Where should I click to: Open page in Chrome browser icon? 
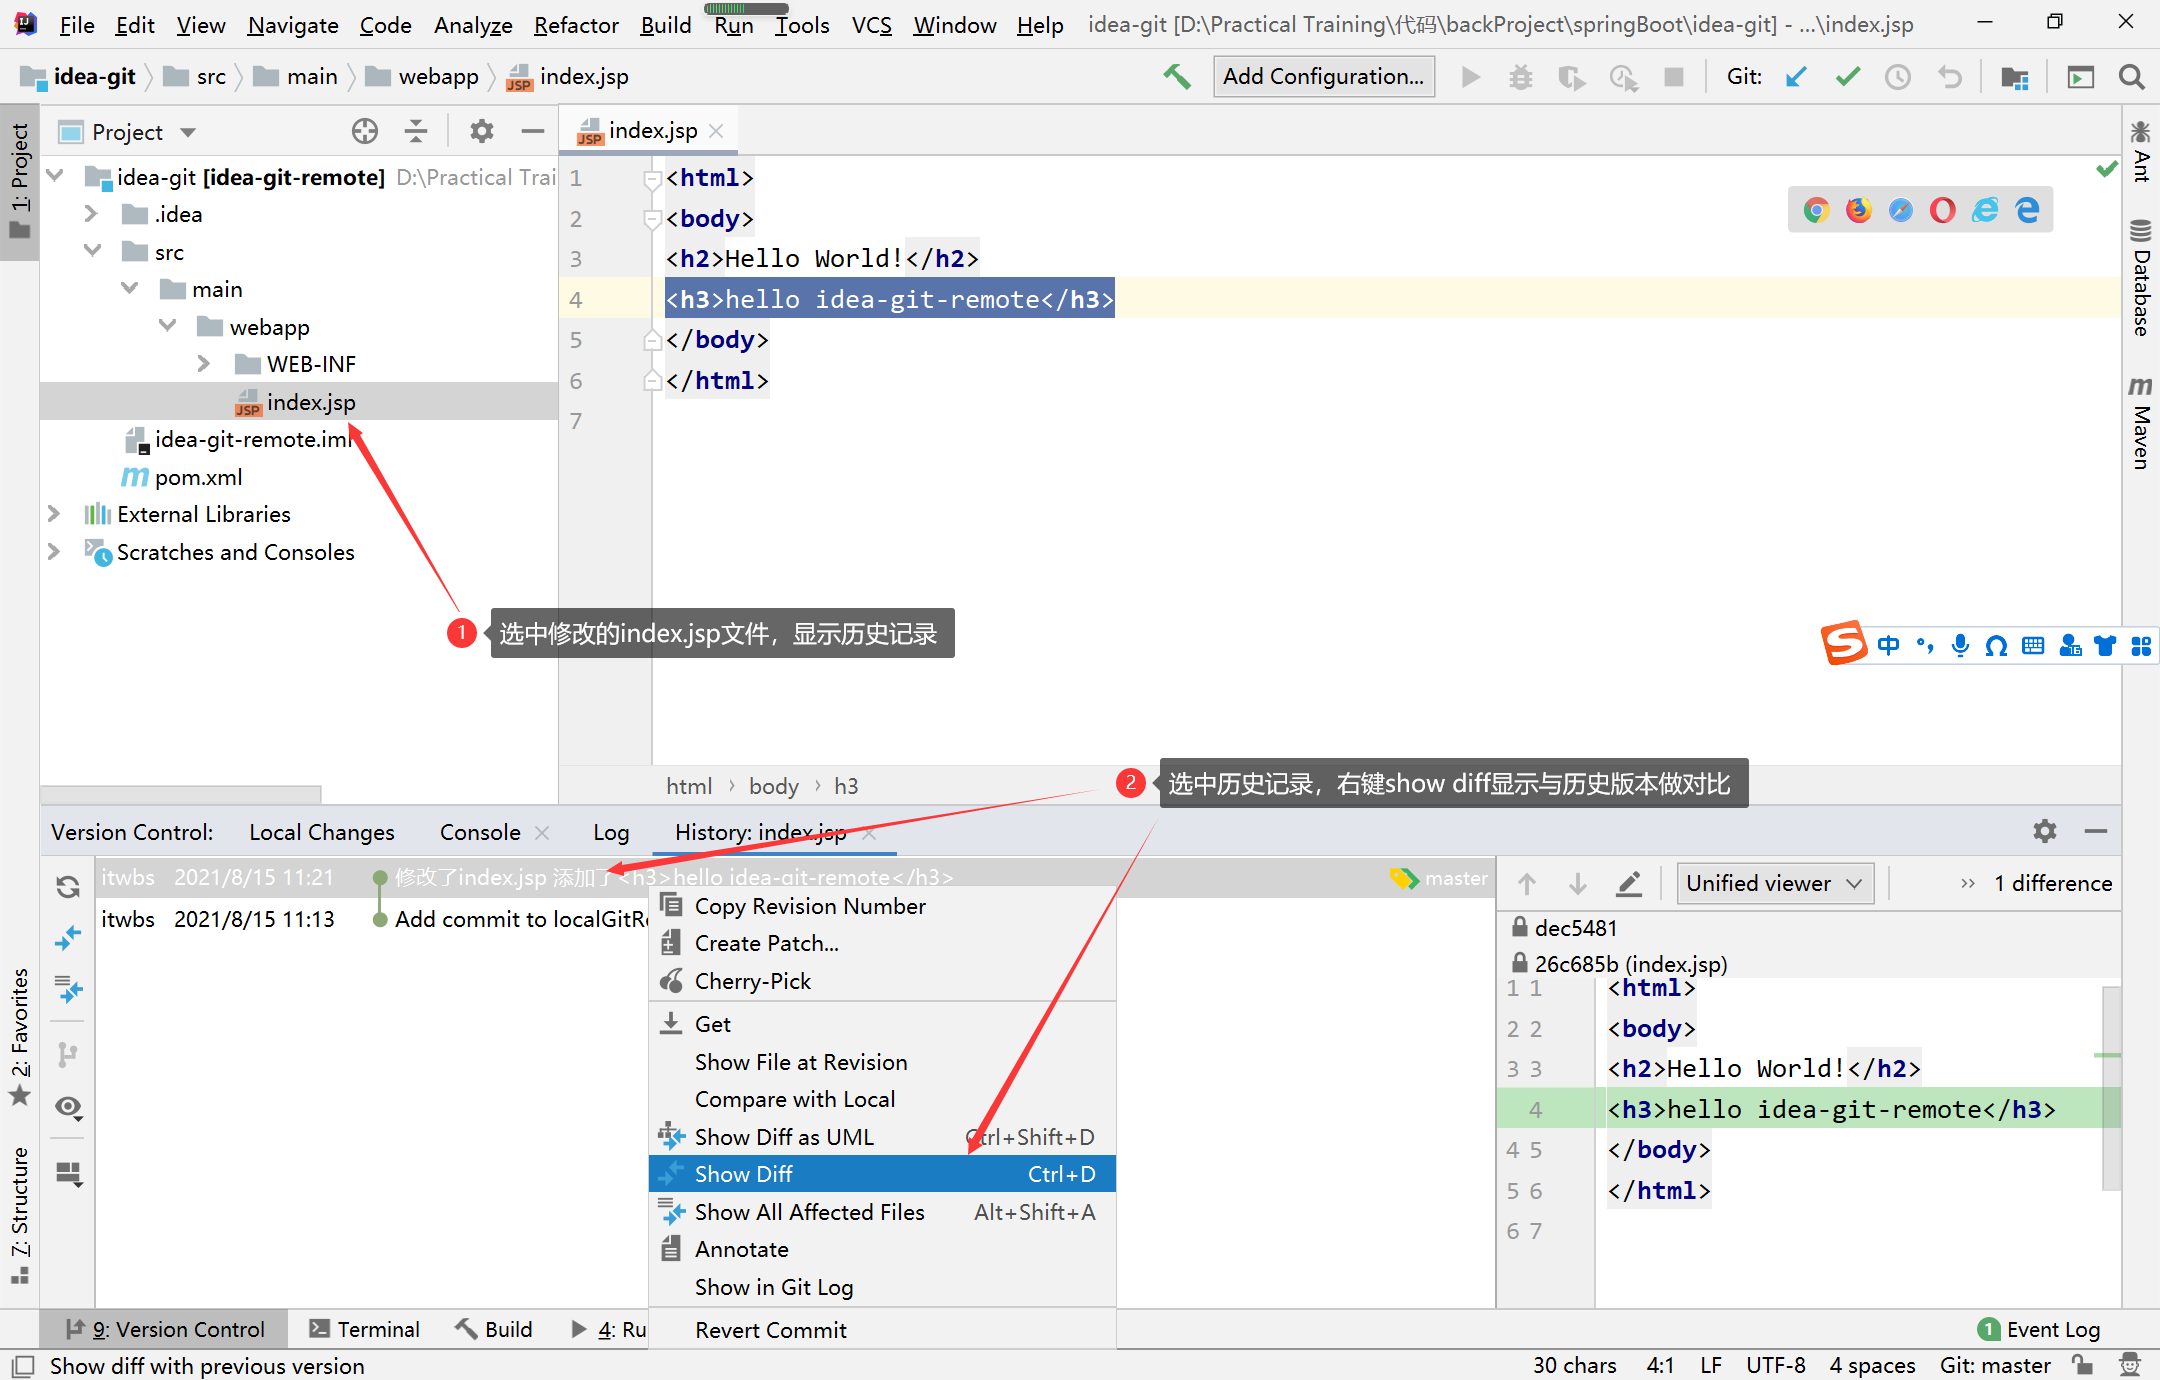click(1816, 210)
